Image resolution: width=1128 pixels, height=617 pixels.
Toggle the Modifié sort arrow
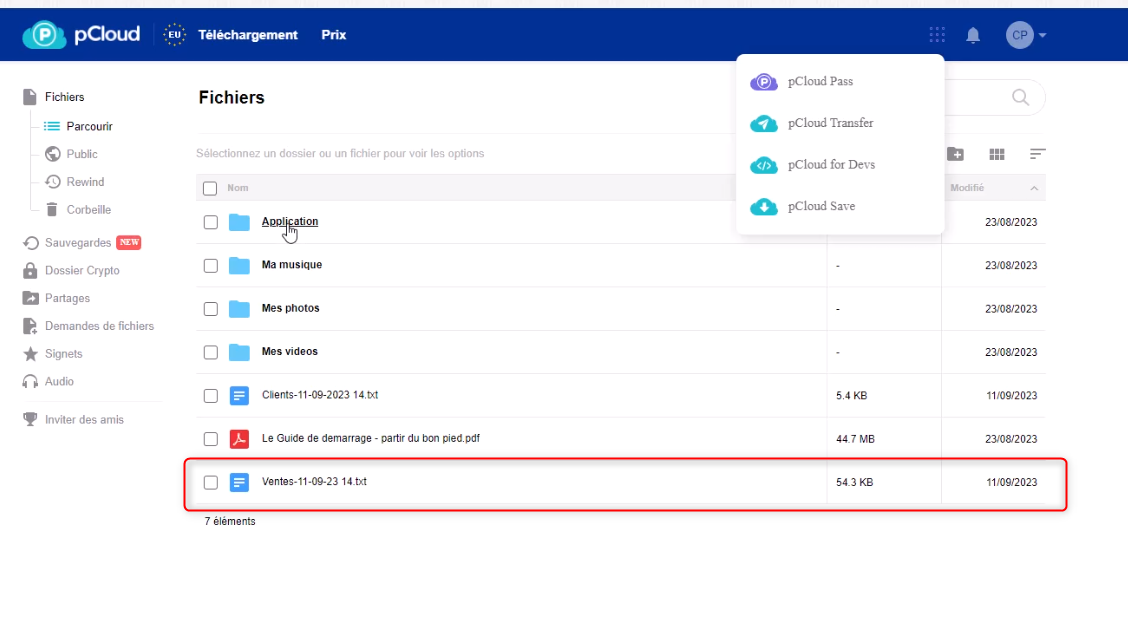point(1034,188)
